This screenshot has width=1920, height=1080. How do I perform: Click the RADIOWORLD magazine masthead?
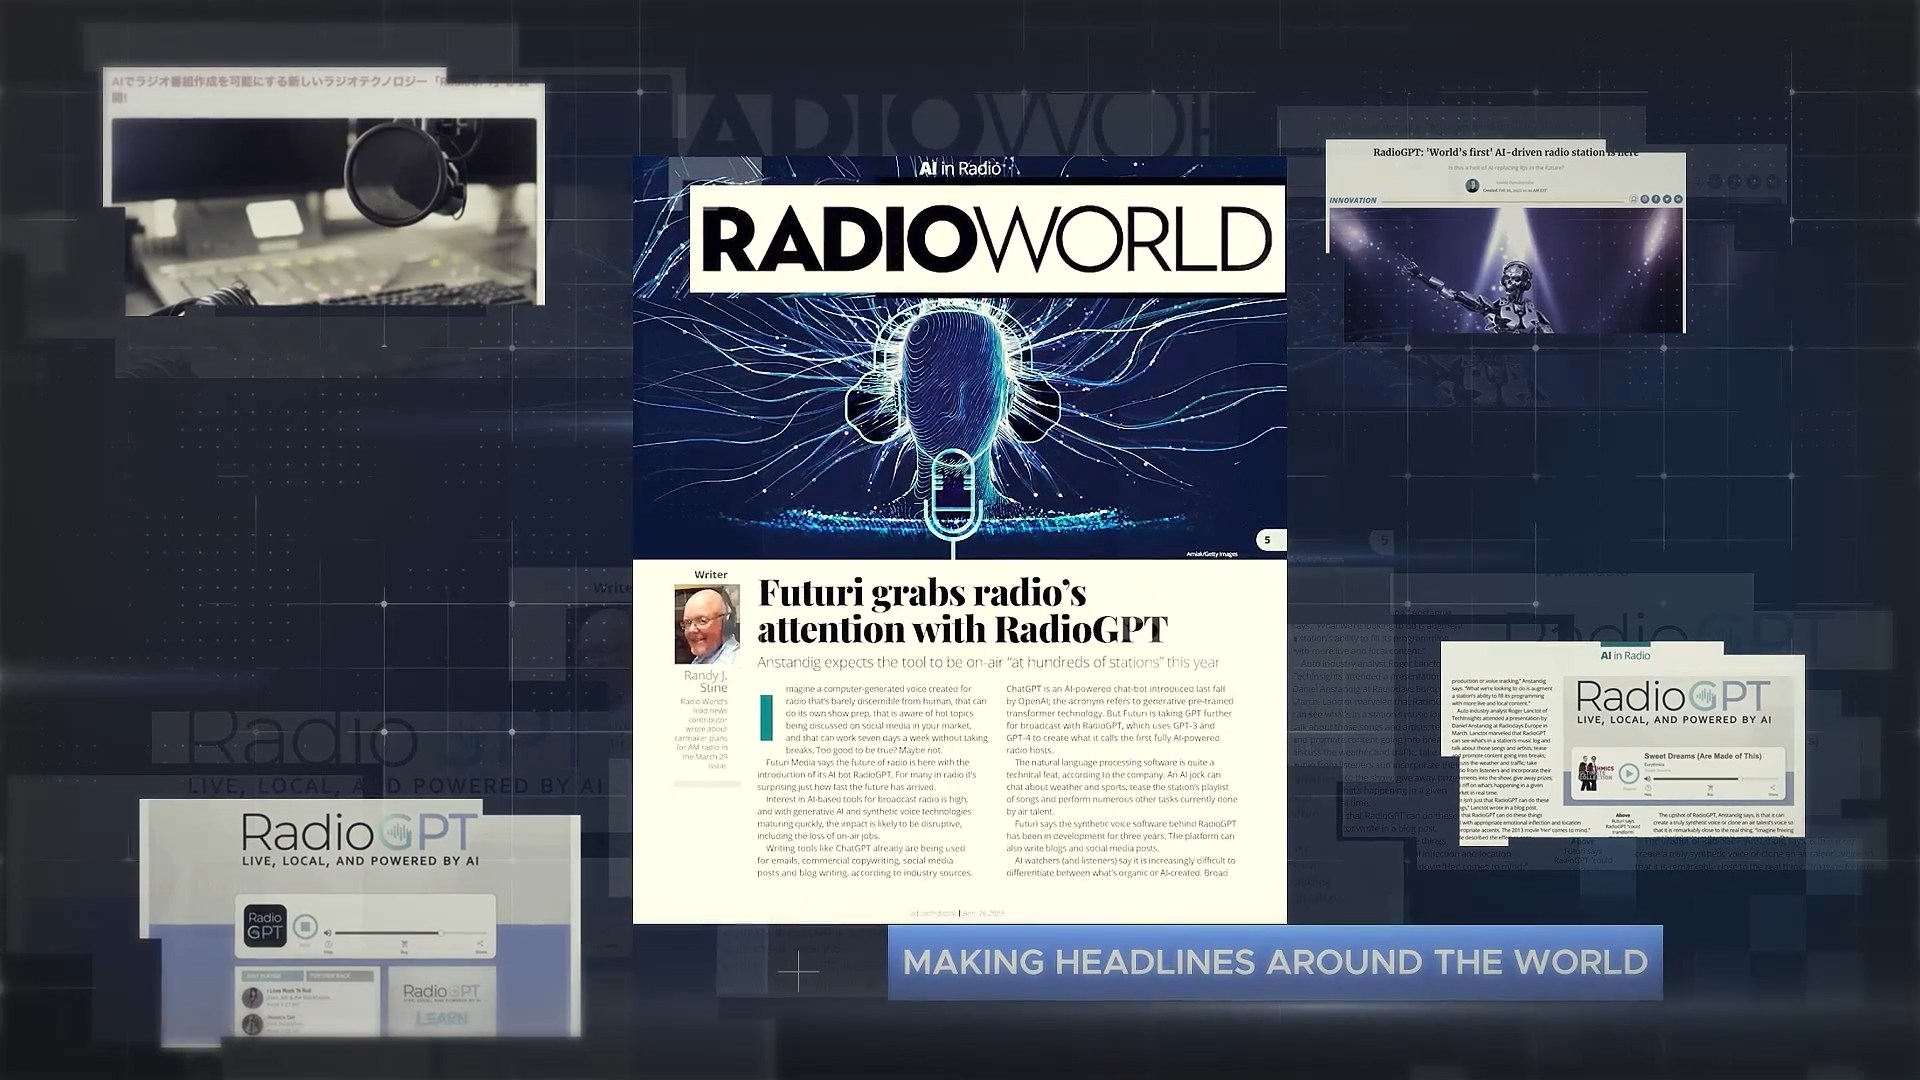click(x=987, y=239)
